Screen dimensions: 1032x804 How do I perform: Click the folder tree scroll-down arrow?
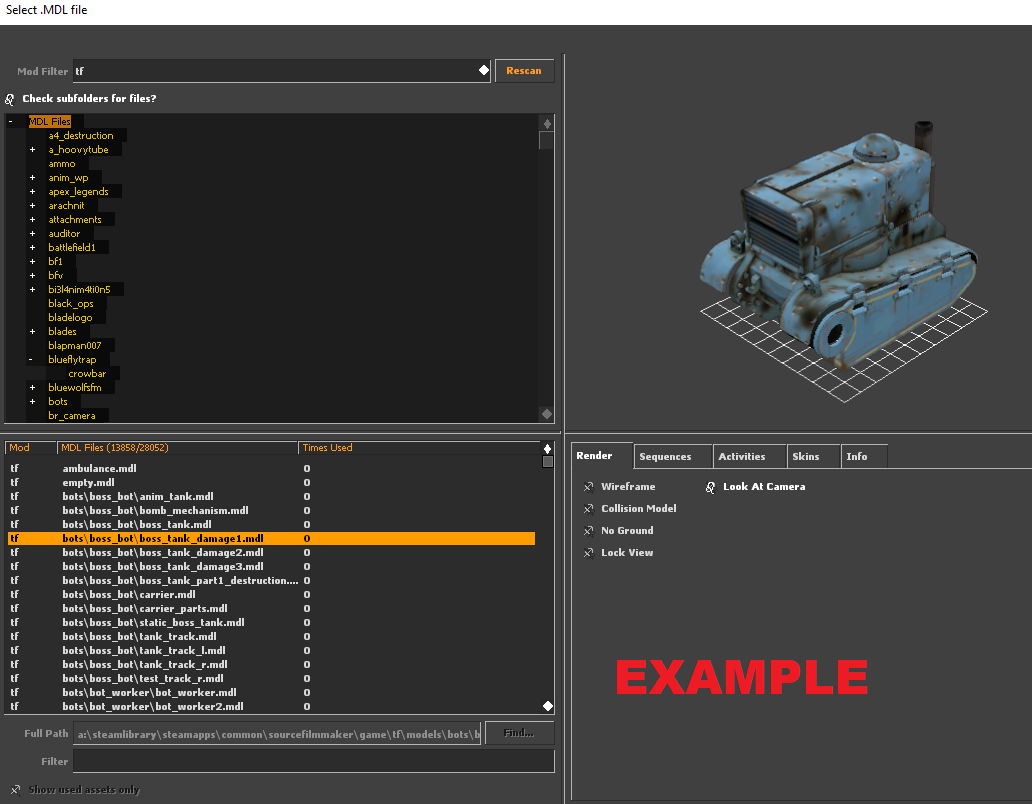click(x=547, y=414)
